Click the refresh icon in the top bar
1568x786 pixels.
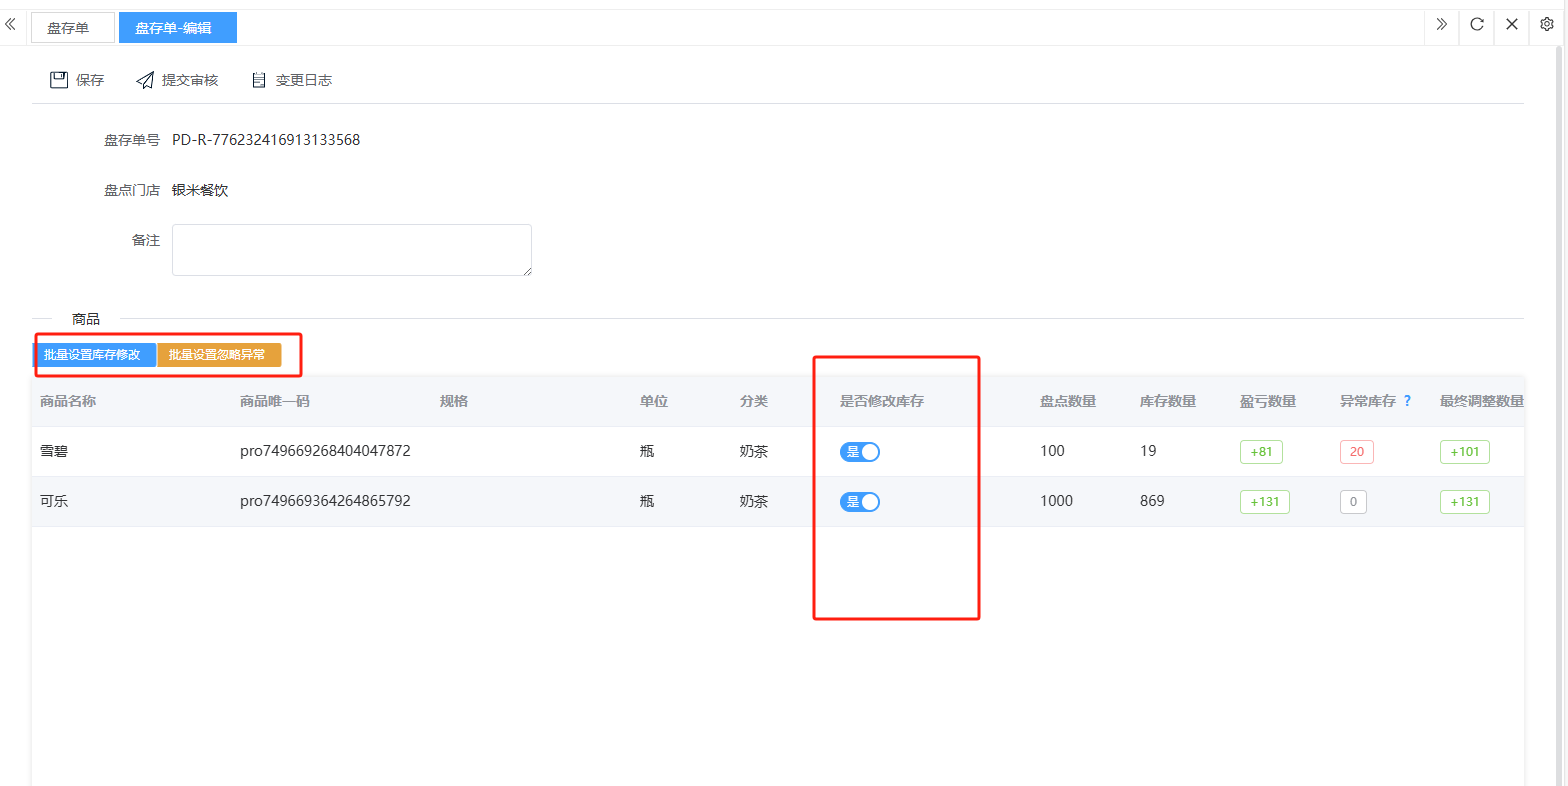tap(1476, 25)
